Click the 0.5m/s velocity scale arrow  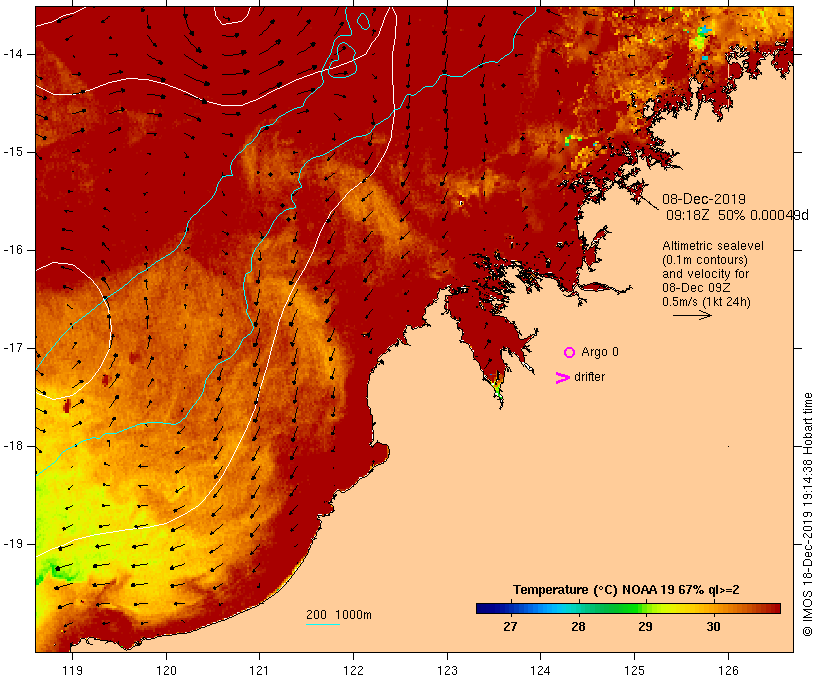click(692, 315)
